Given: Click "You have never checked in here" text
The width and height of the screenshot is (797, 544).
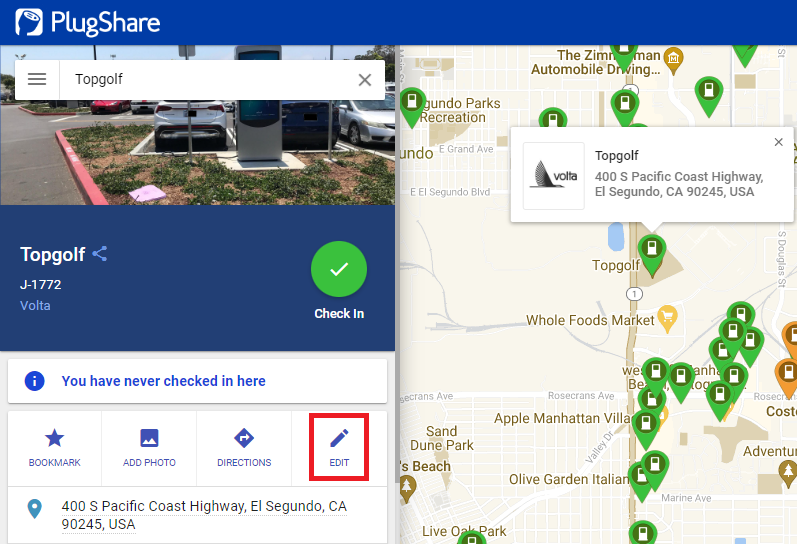Looking at the screenshot, I should 163,381.
